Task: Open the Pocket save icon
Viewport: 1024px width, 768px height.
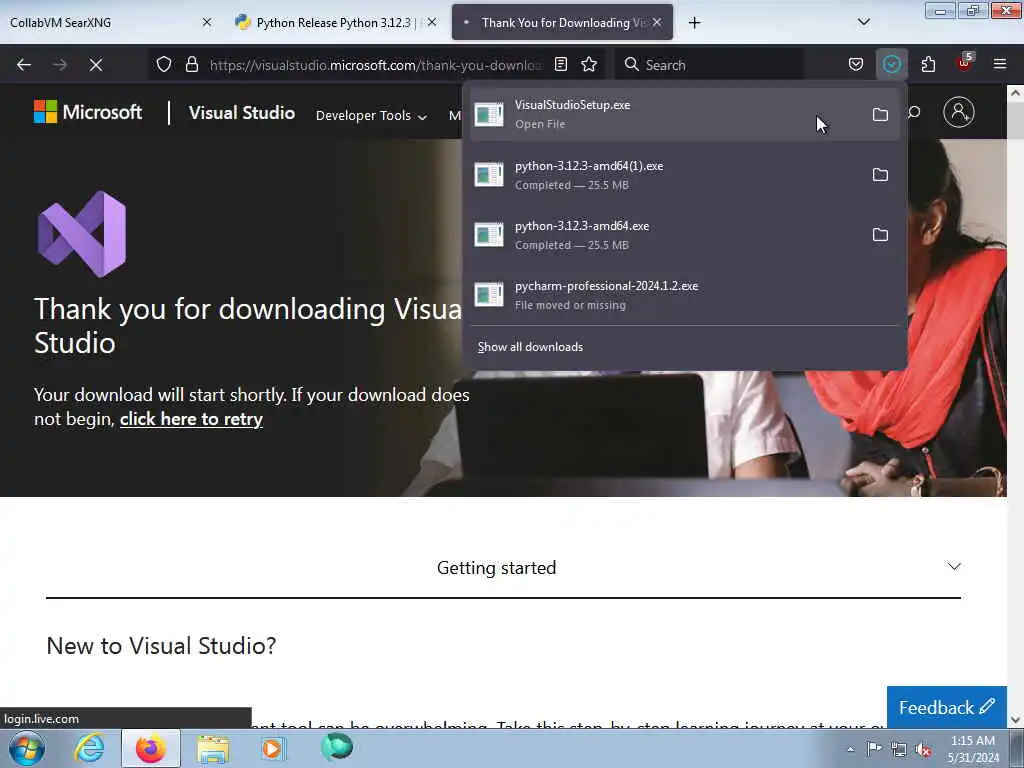Action: tap(856, 64)
